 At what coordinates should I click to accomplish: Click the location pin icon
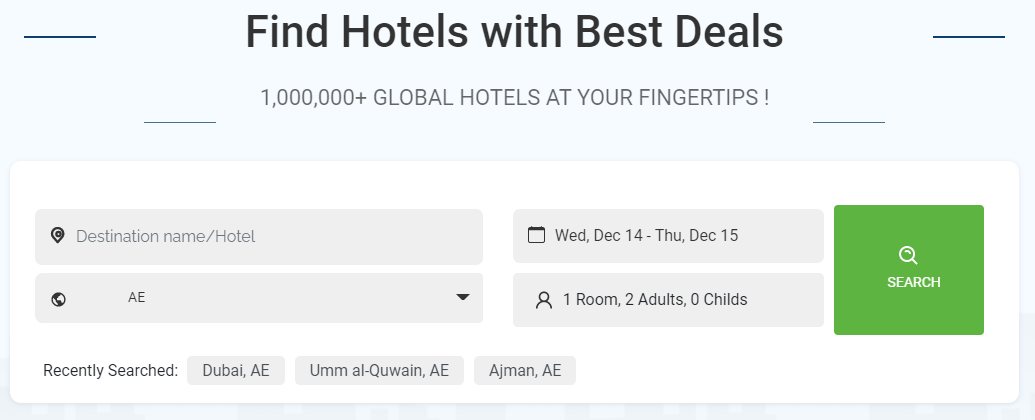point(58,236)
